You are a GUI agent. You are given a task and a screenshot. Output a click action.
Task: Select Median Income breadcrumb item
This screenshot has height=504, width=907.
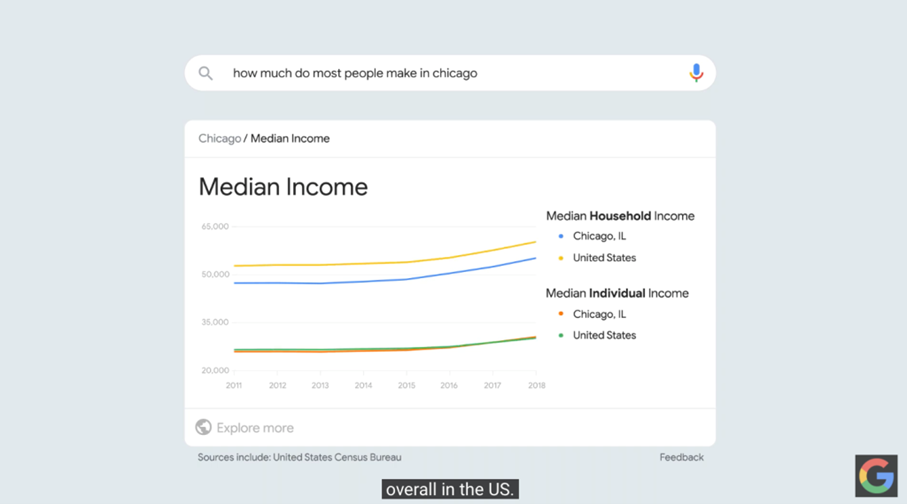[290, 139]
